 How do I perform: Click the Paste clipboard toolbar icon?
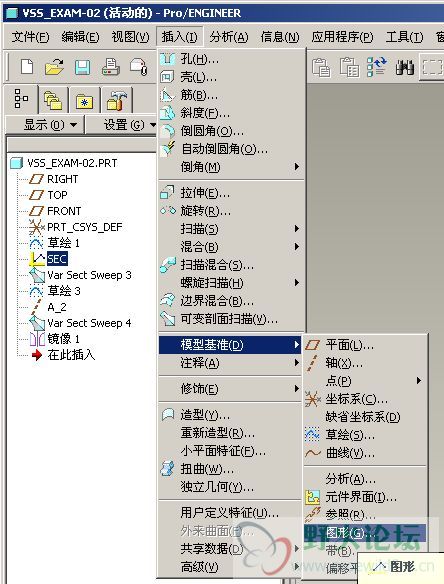point(321,67)
